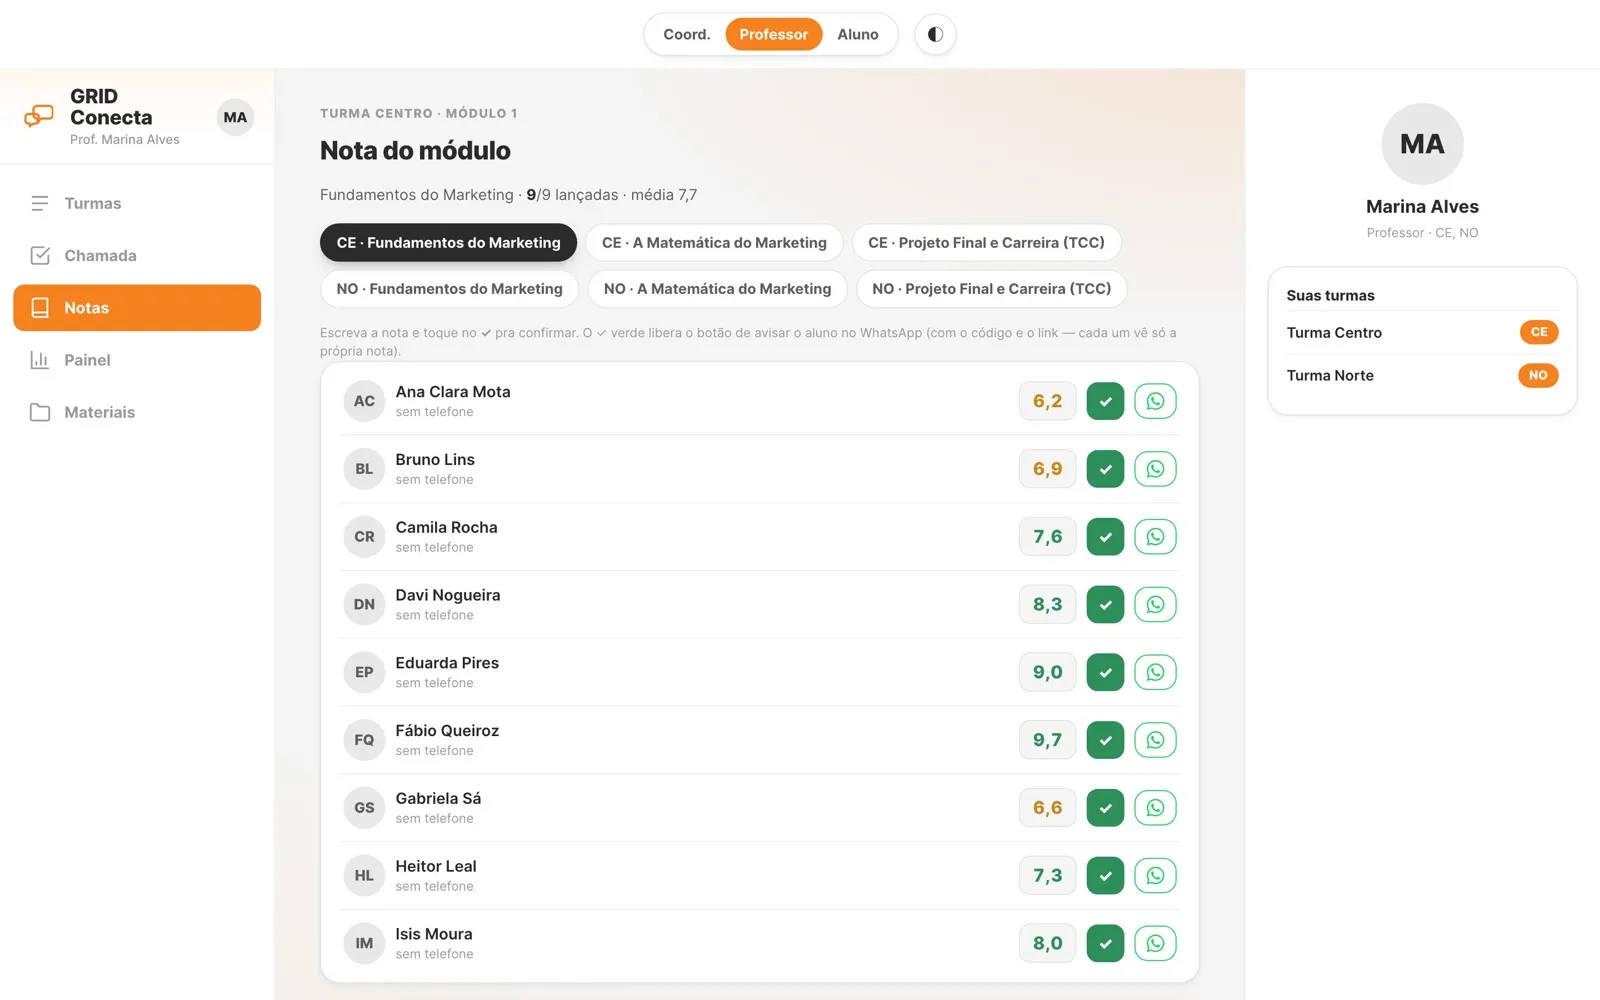The image size is (1600, 1000).
Task: Send WhatsApp notice to Fábio Queiroz
Action: pyautogui.click(x=1155, y=740)
